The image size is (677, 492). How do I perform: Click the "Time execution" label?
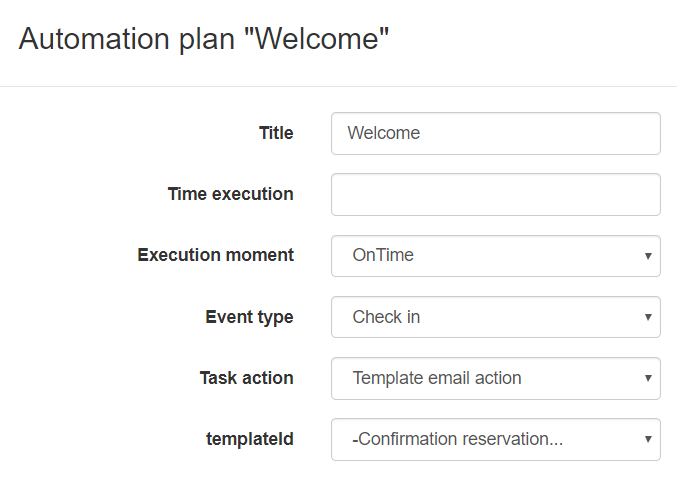coord(231,194)
